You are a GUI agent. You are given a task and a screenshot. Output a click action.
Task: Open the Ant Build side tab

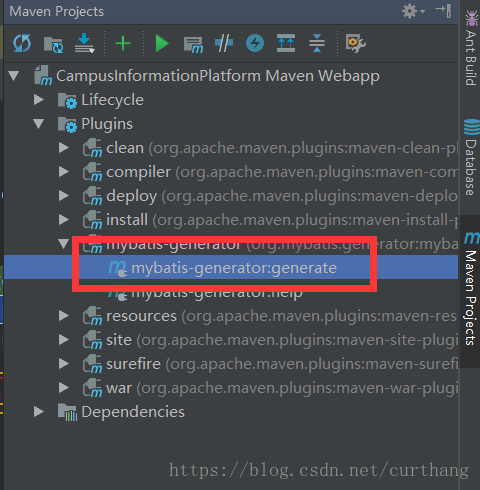471,47
